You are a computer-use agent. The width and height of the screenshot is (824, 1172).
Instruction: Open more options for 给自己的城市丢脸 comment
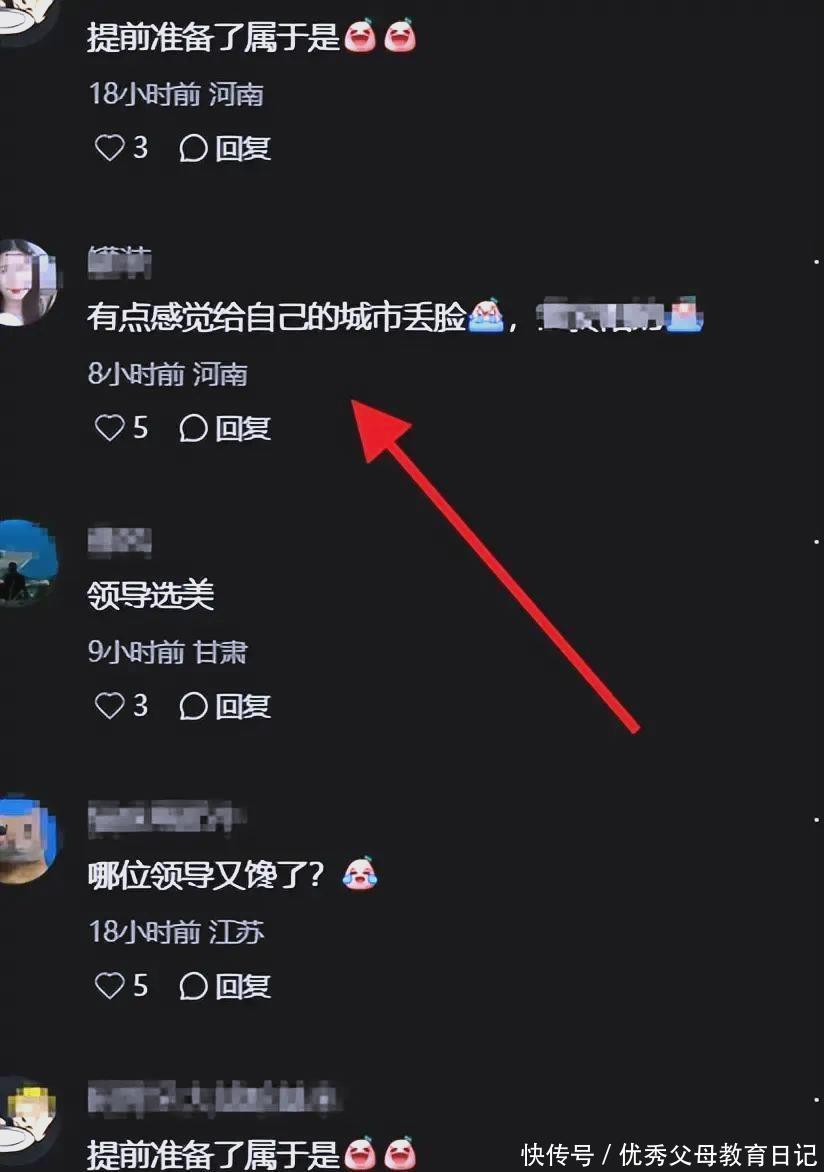coord(816,262)
